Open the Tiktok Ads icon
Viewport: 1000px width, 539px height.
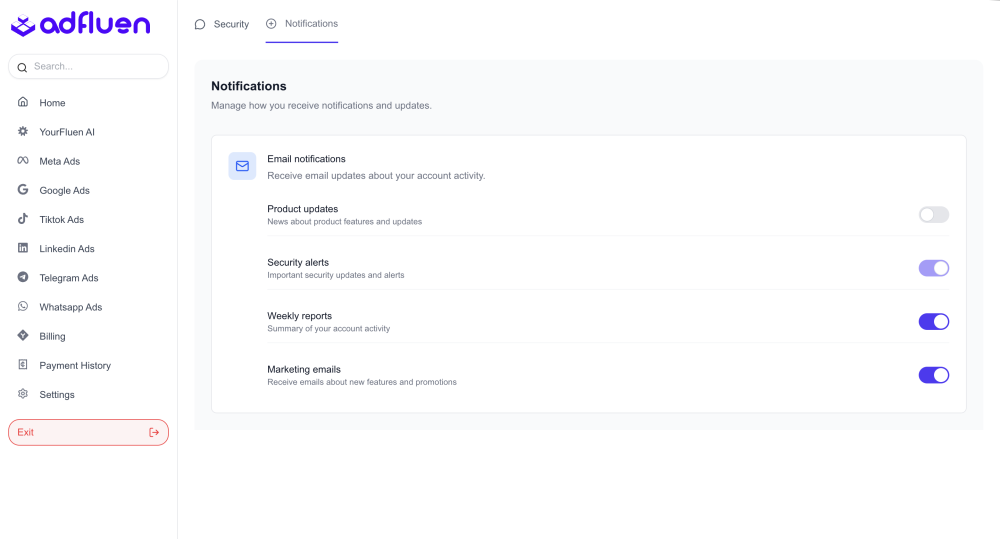coord(23,219)
